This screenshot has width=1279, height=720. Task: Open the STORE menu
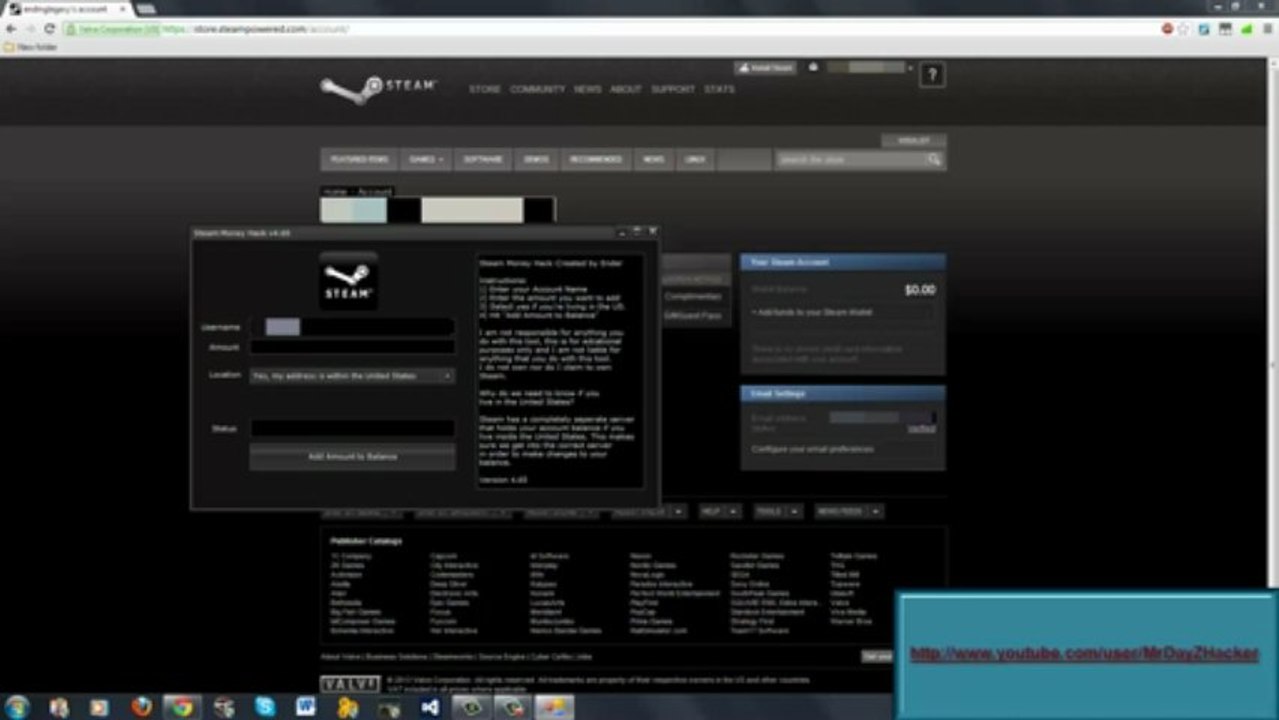[x=485, y=89]
